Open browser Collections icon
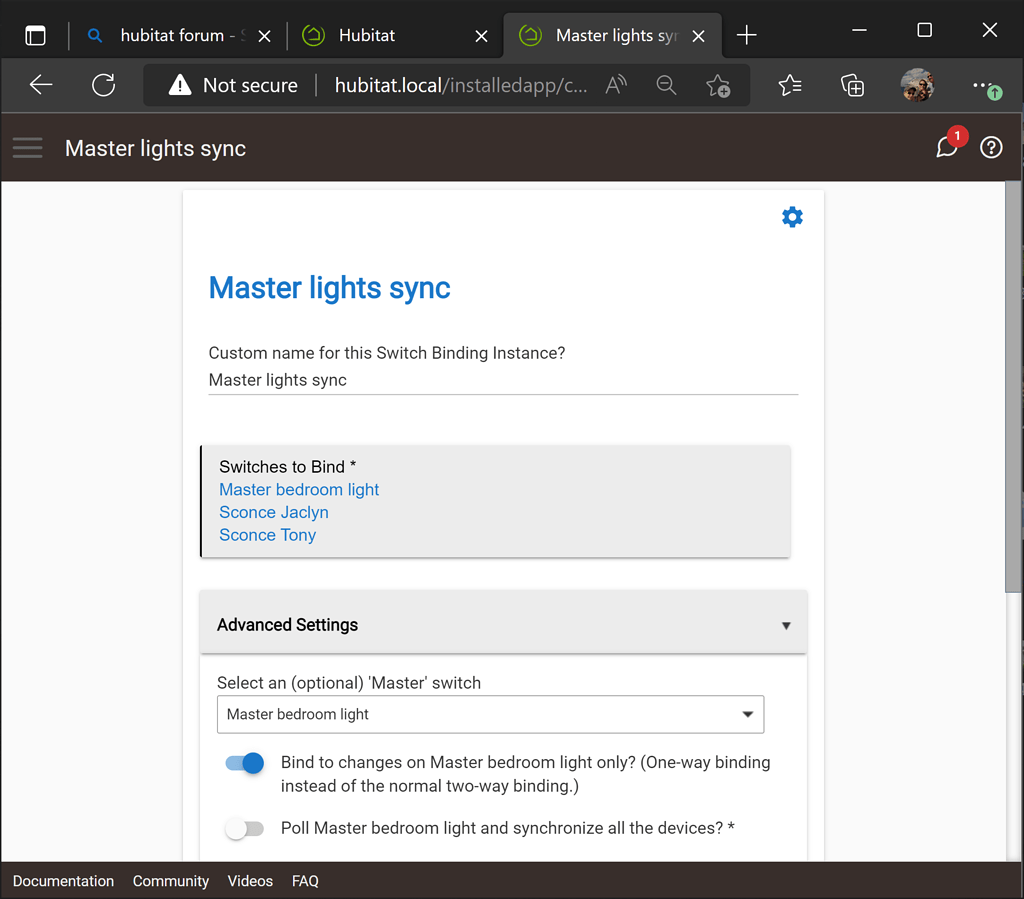 (x=852, y=86)
